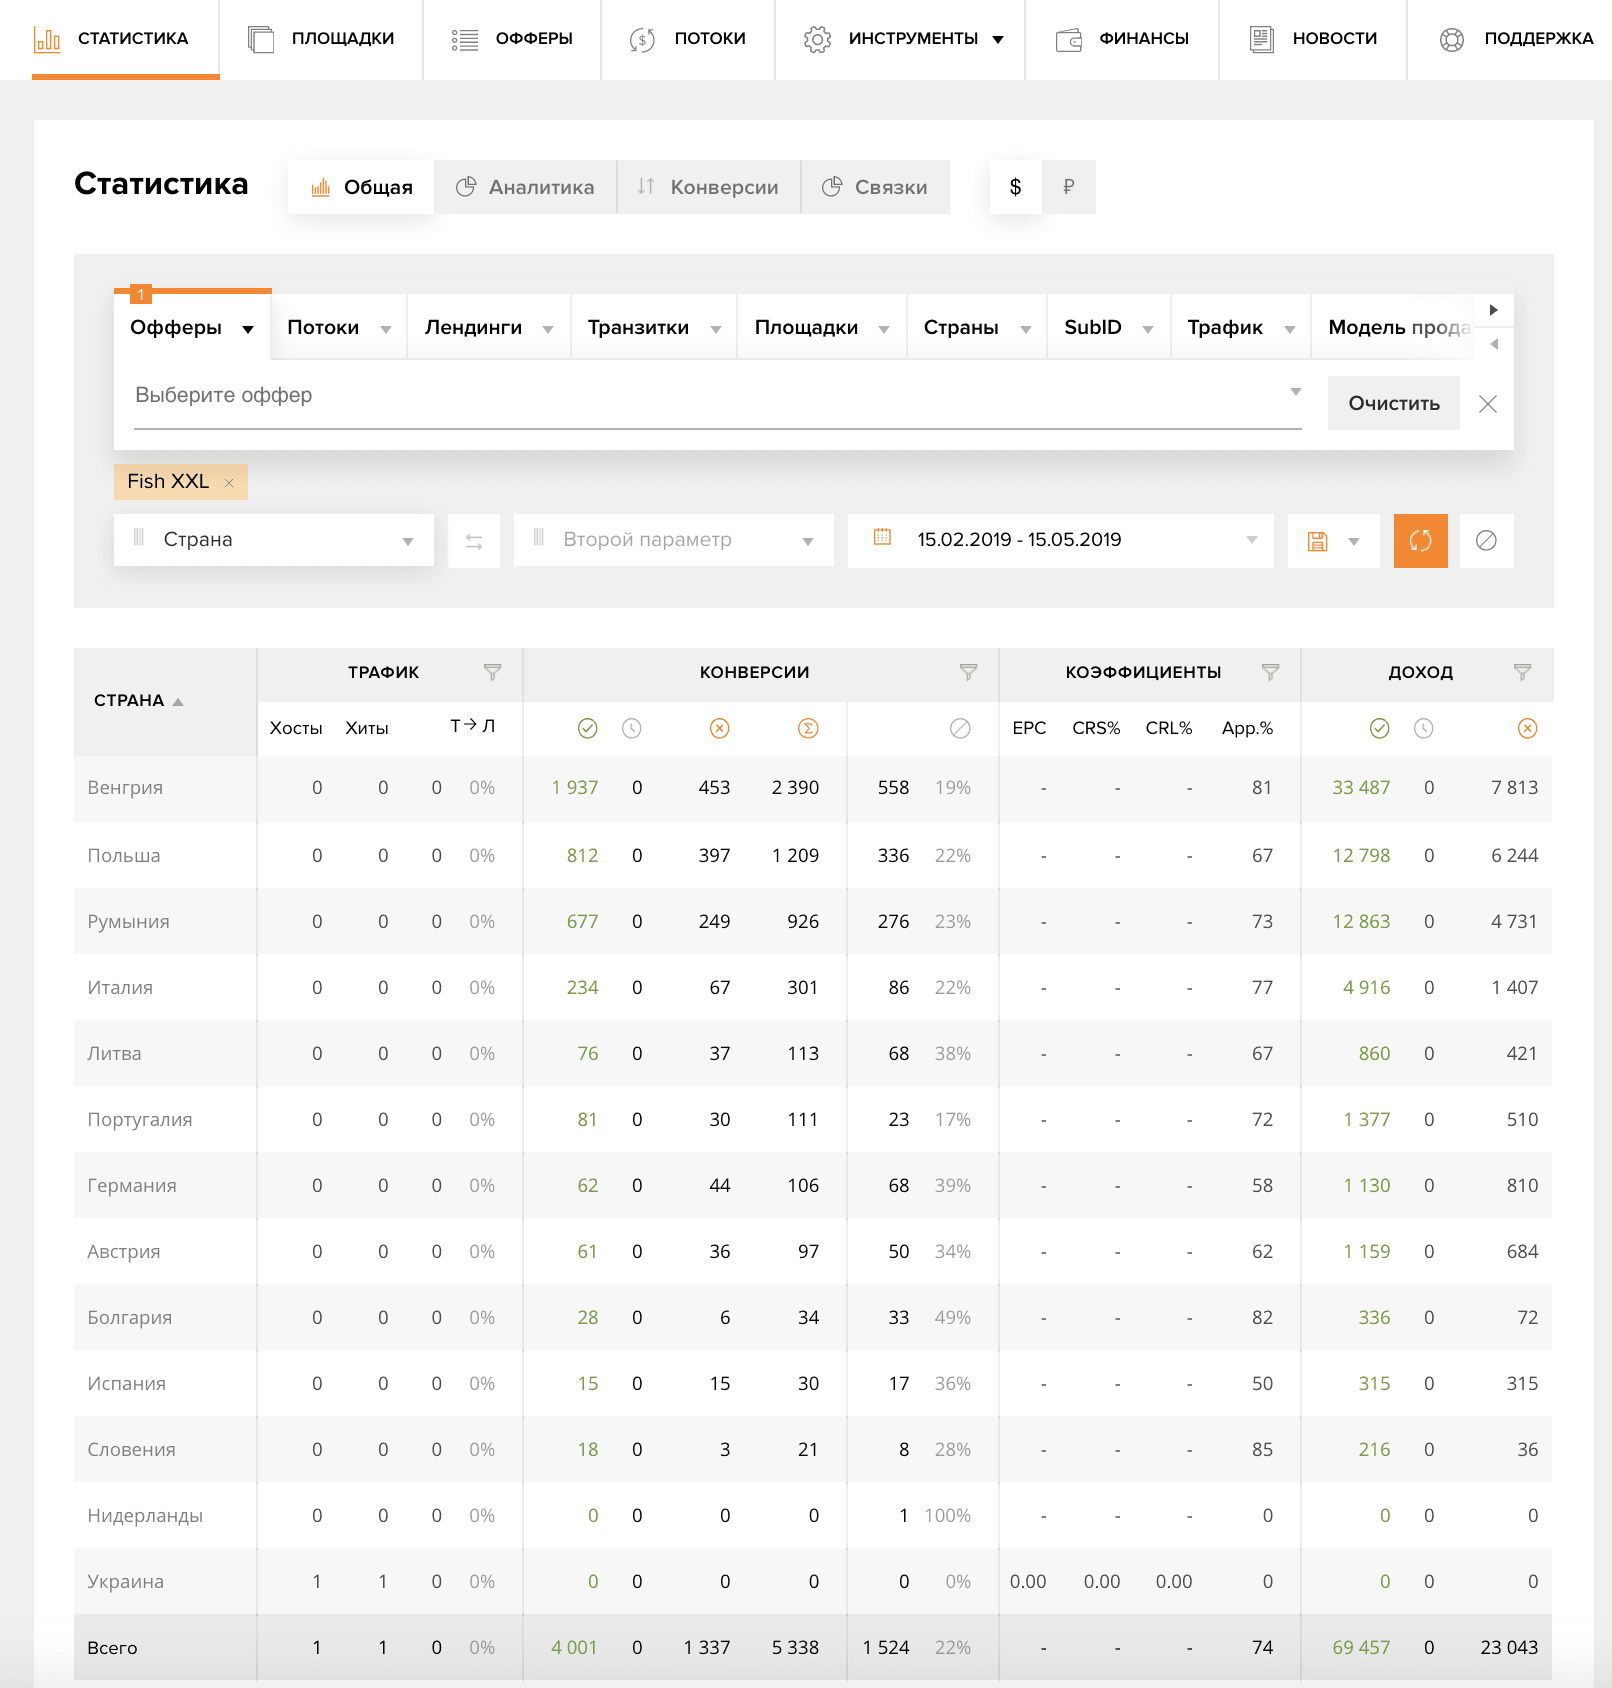Swap grouping parameters icon
The height and width of the screenshot is (1688, 1612).
tap(474, 541)
